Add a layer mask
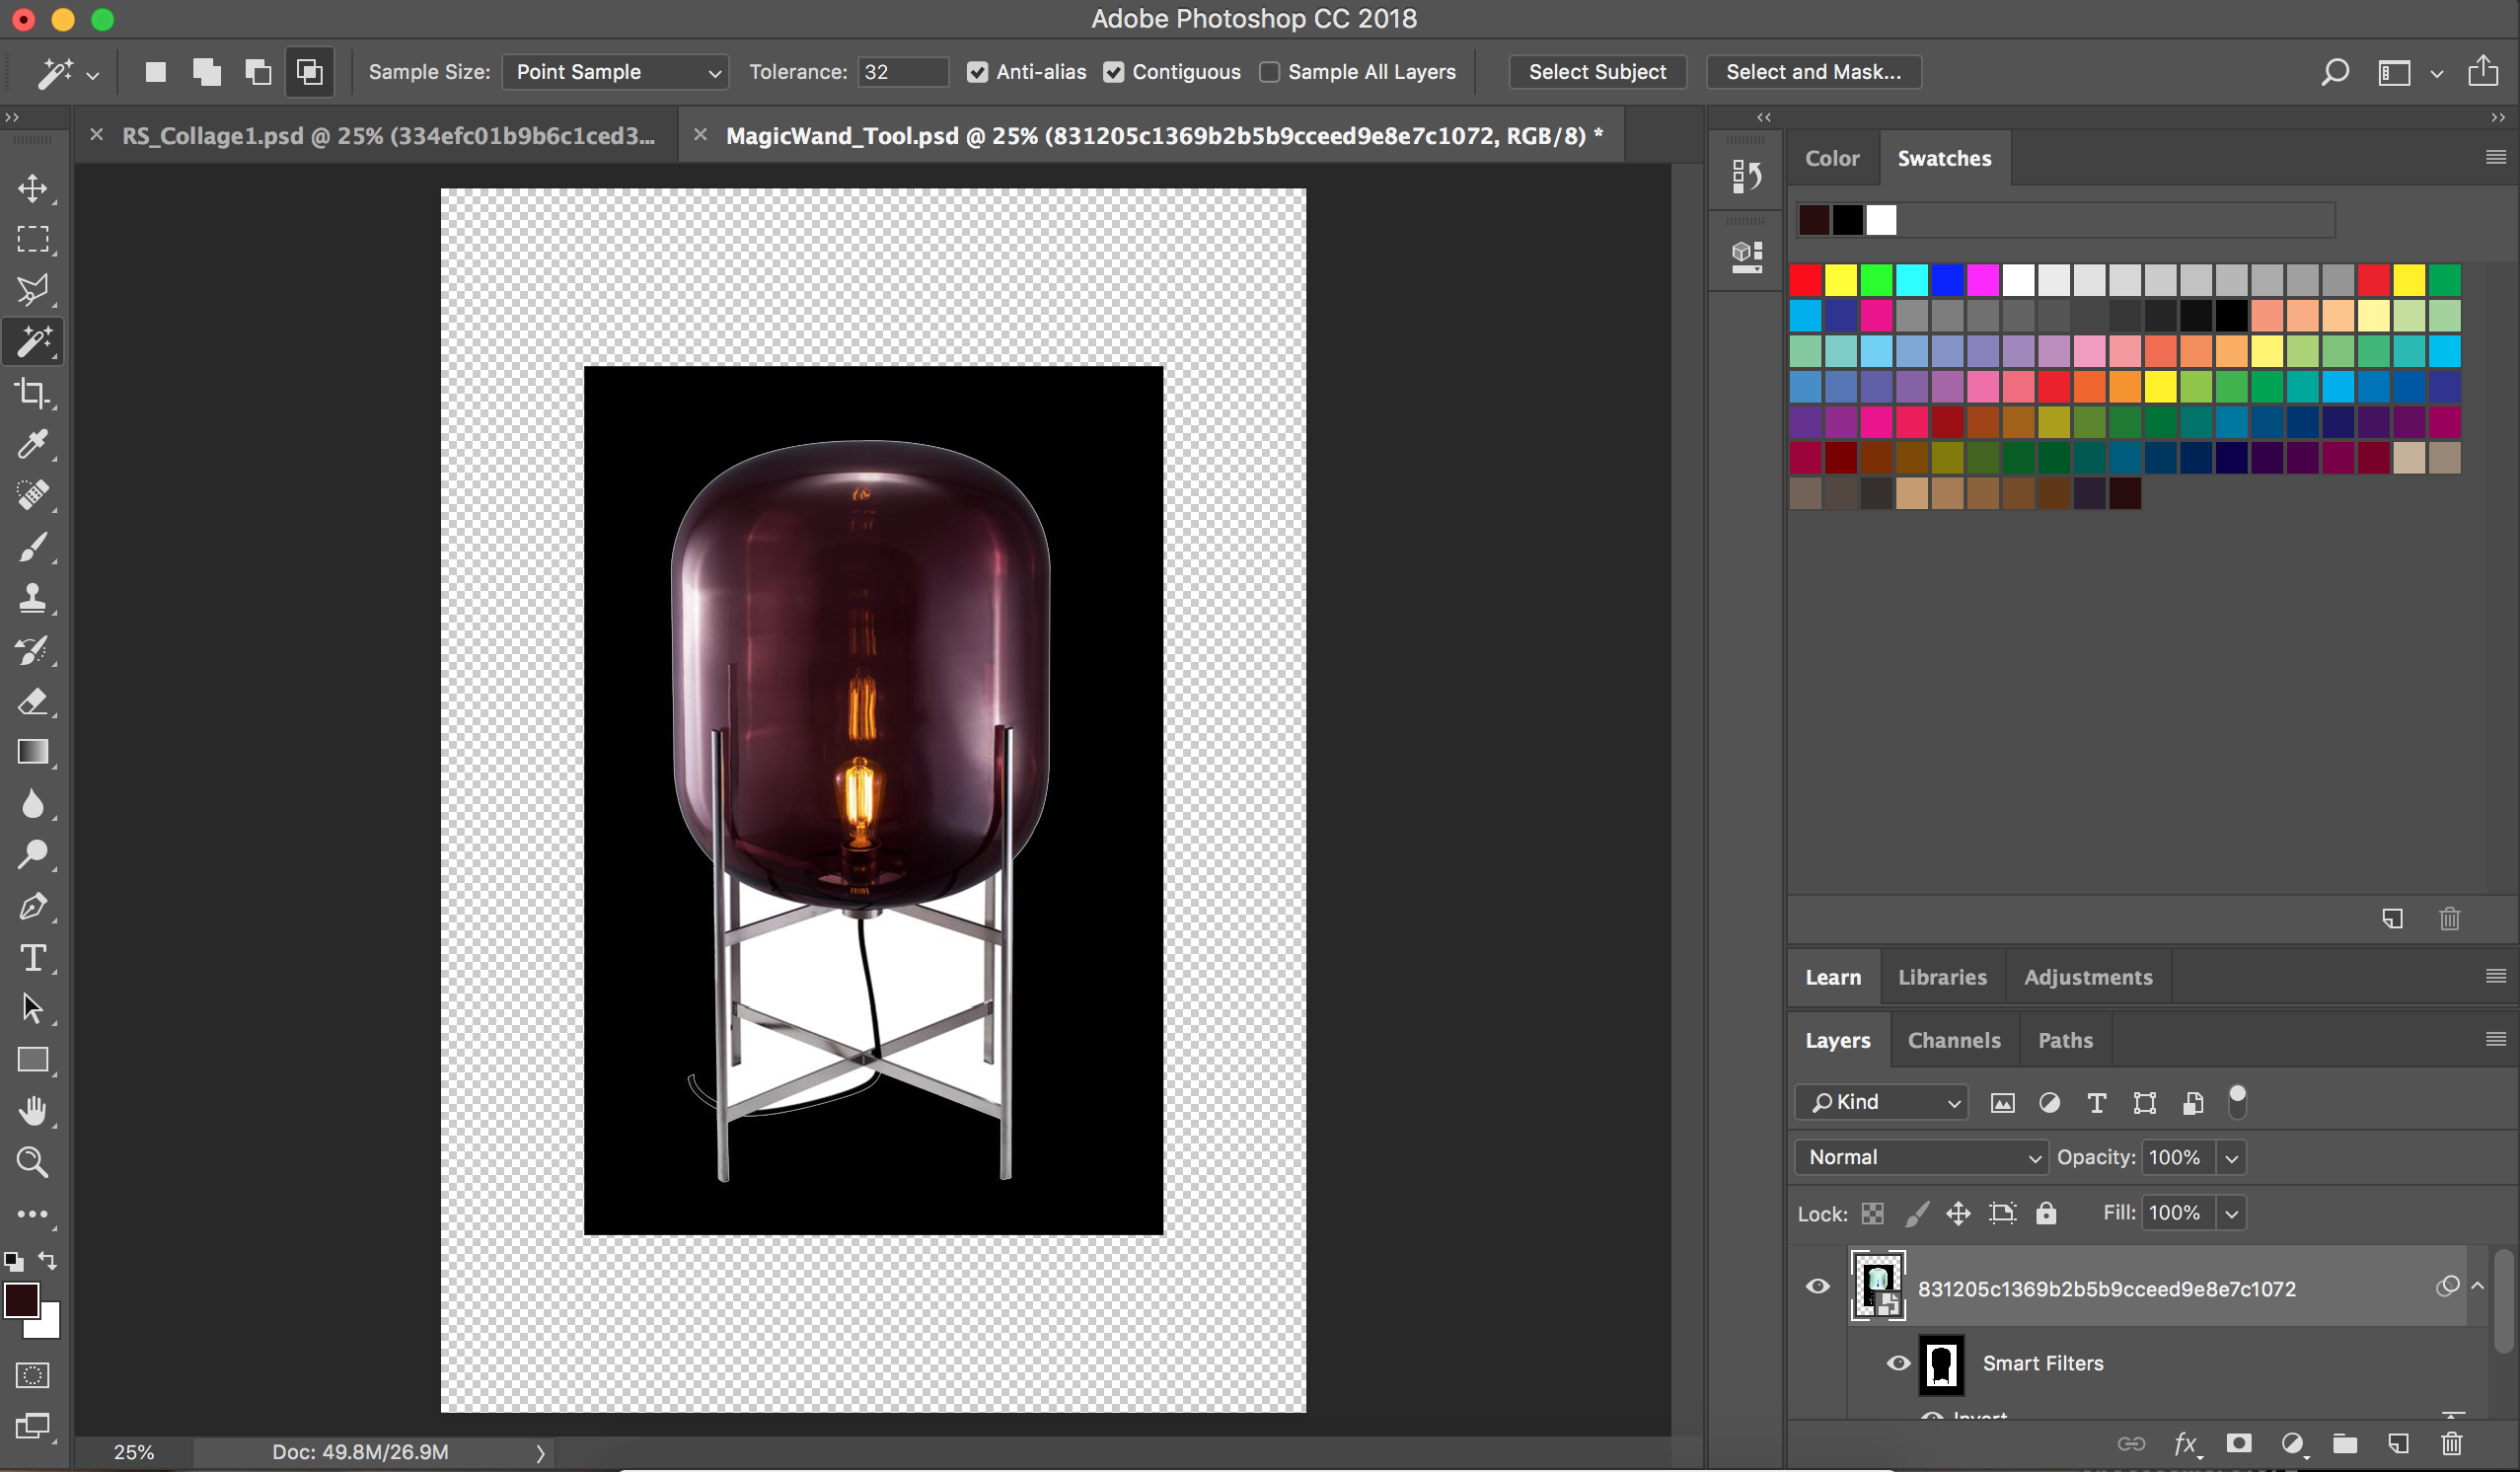2520x1472 pixels. coord(2239,1443)
